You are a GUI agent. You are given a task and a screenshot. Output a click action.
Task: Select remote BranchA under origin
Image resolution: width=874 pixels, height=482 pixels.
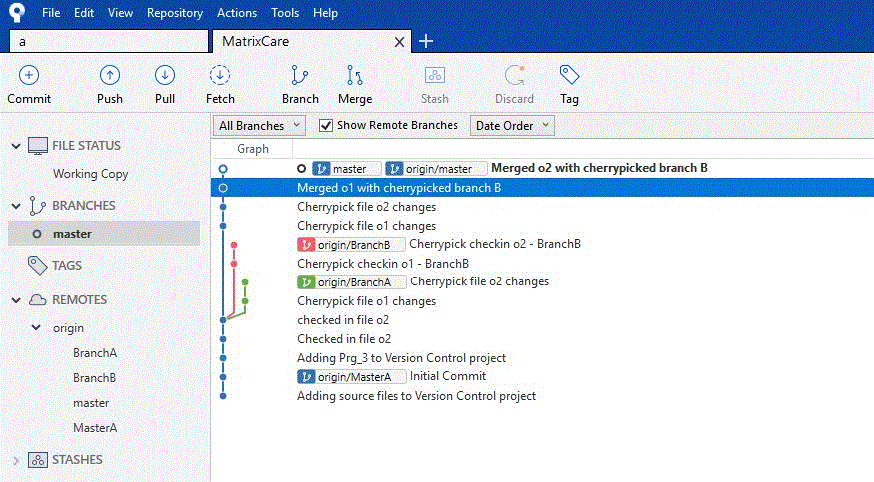(x=95, y=353)
